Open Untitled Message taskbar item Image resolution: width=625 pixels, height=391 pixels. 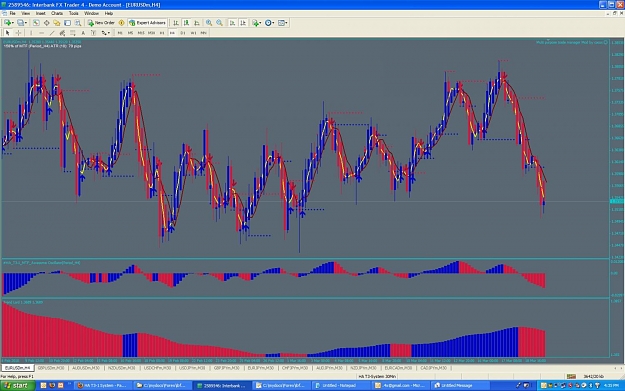[x=459, y=385]
